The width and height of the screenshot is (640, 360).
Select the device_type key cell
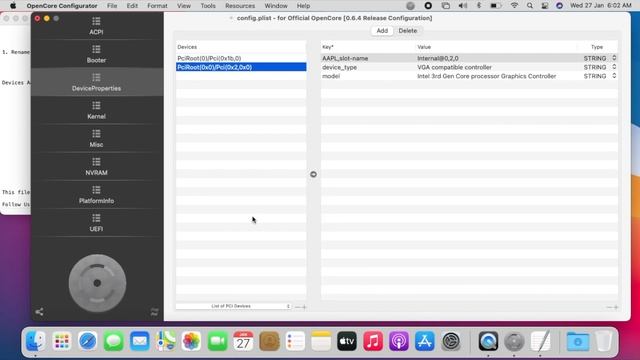click(339, 67)
